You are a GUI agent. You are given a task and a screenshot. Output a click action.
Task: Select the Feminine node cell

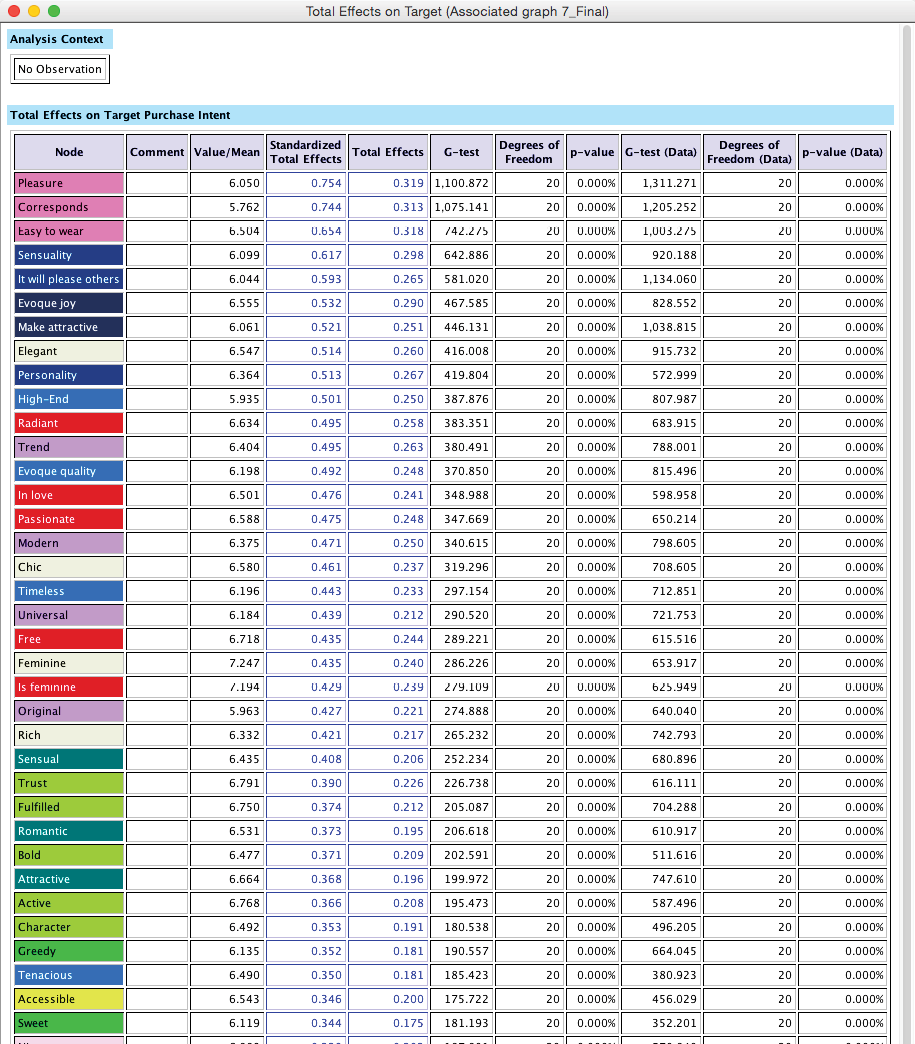tap(69, 662)
